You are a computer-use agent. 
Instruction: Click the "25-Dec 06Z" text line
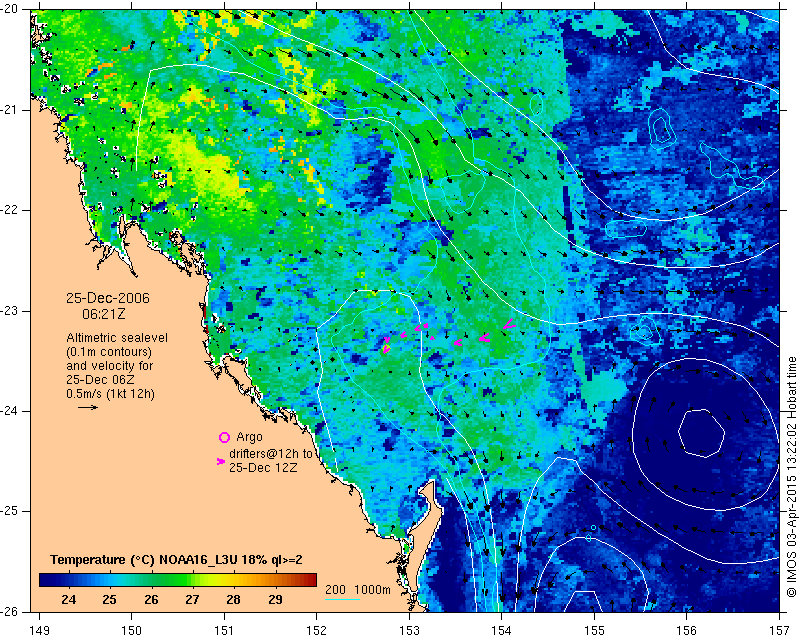(101, 380)
